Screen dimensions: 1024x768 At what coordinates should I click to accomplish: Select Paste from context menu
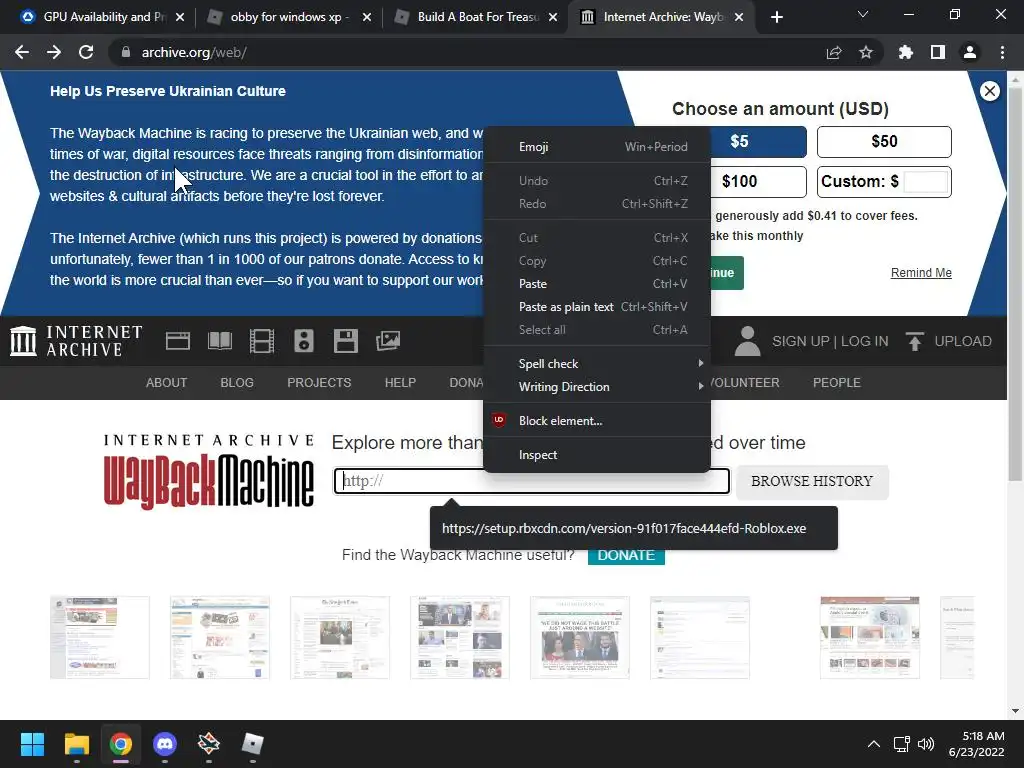tap(597, 283)
